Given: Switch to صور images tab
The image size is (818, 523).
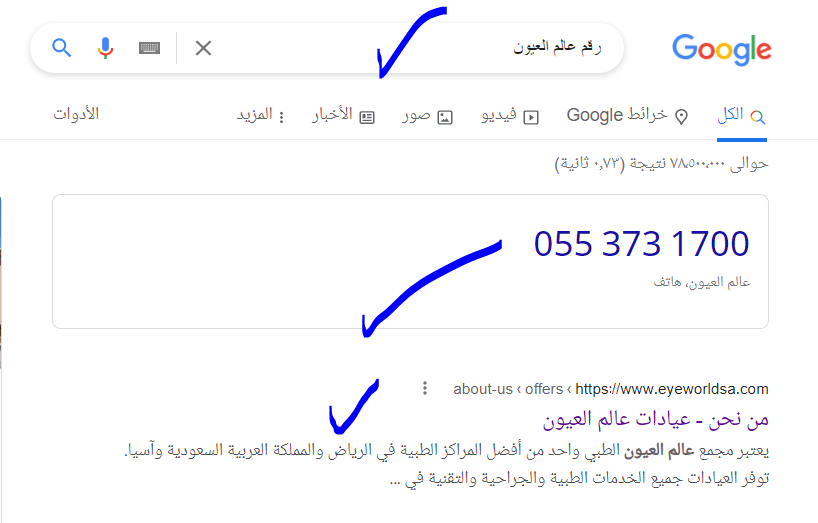Looking at the screenshot, I should (427, 115).
